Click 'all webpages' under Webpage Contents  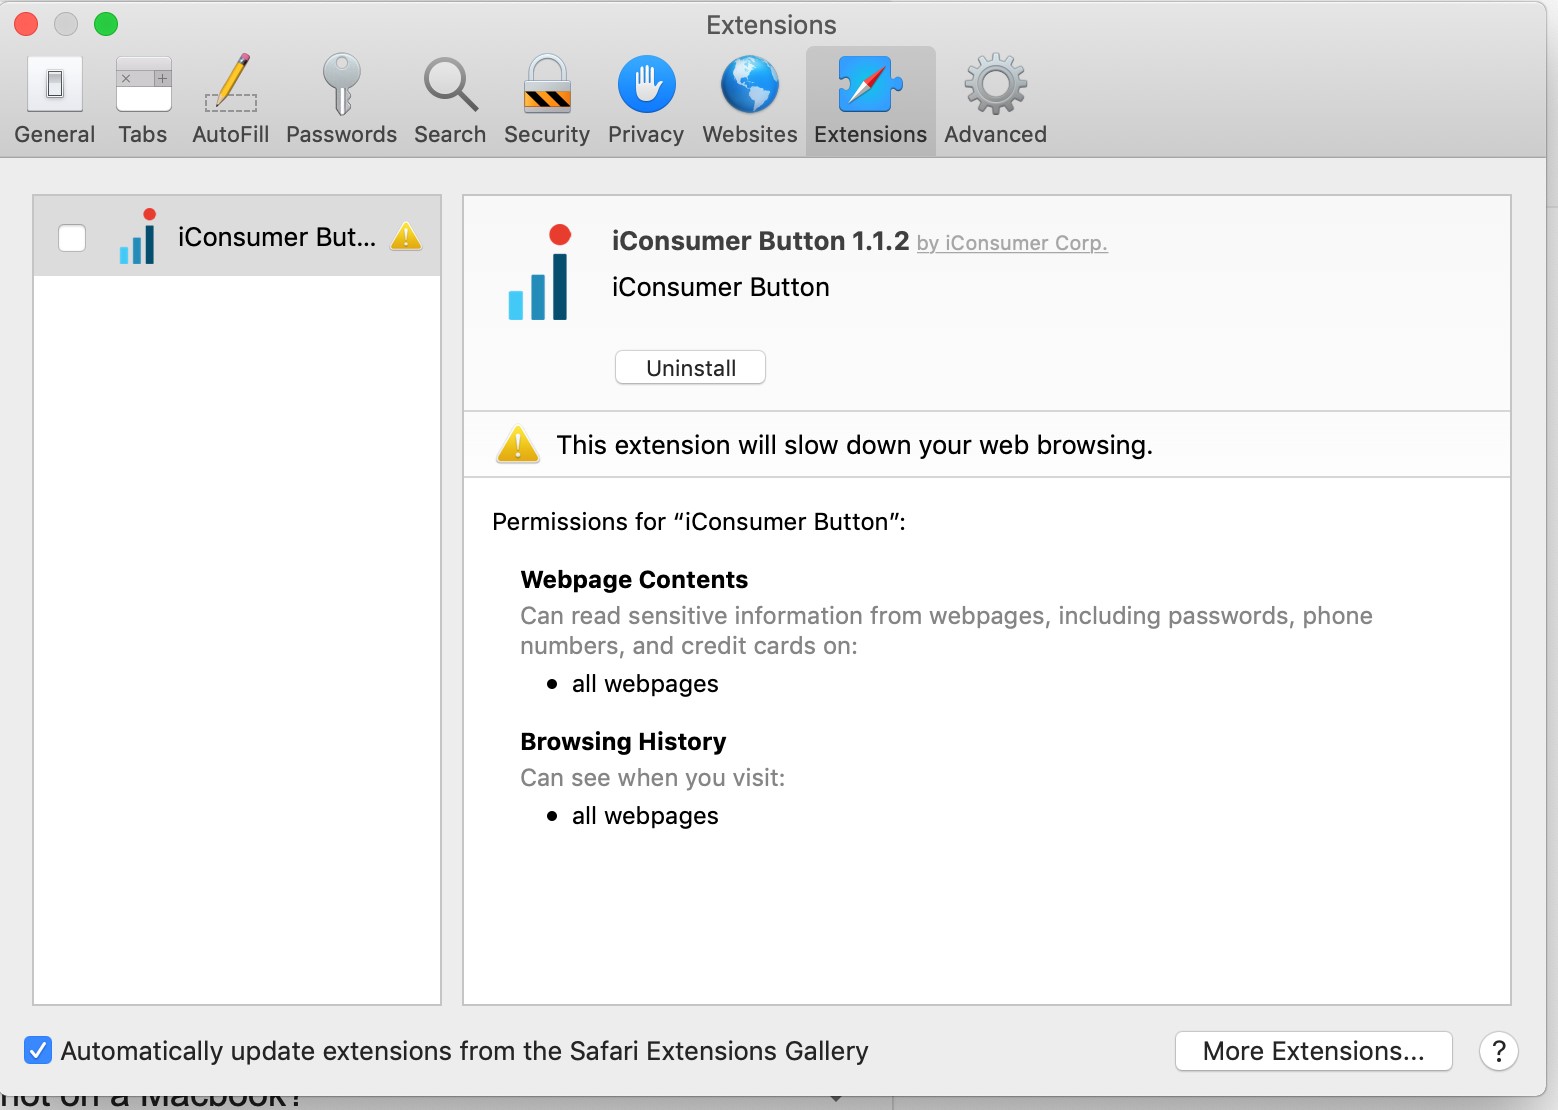click(645, 684)
